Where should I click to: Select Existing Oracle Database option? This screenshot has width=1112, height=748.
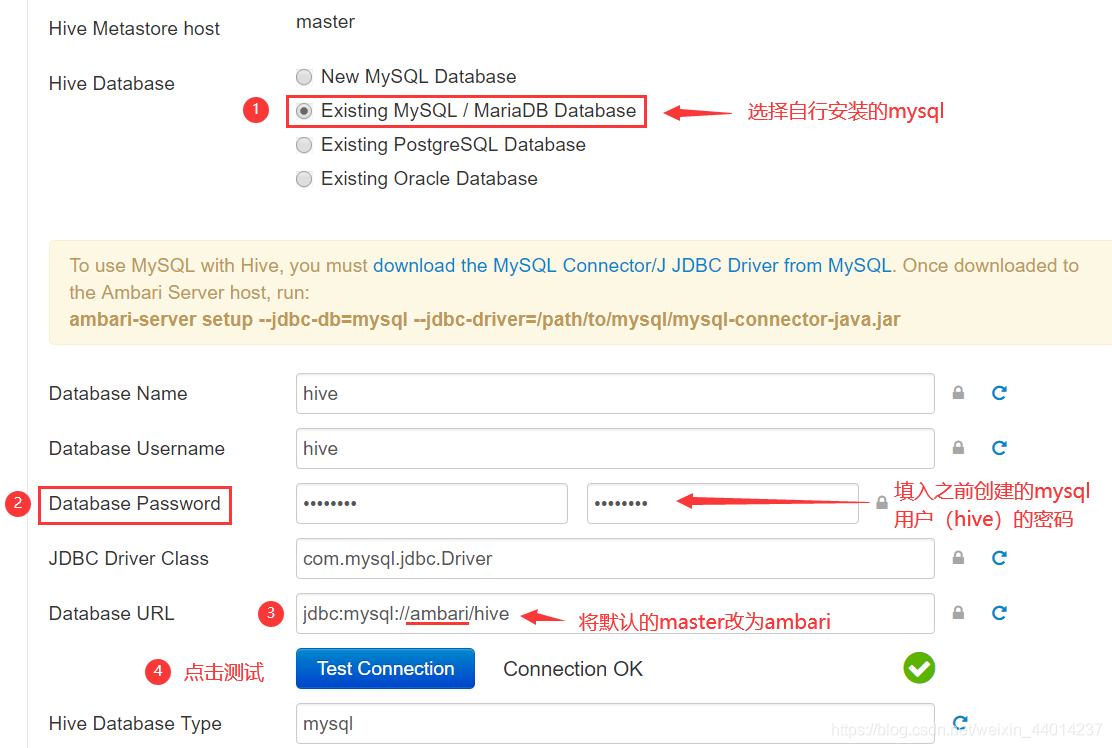304,179
